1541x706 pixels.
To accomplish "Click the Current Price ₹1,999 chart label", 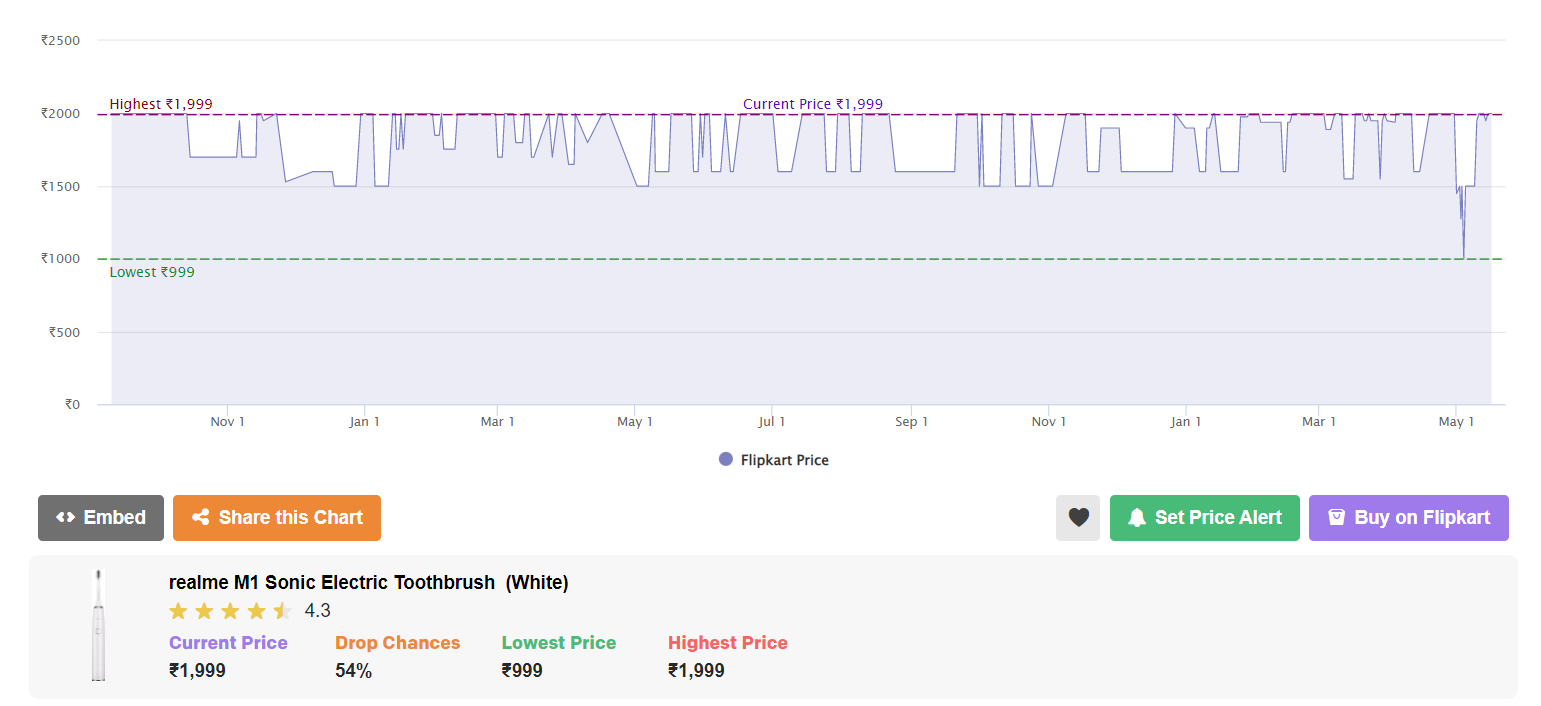I will coord(812,104).
